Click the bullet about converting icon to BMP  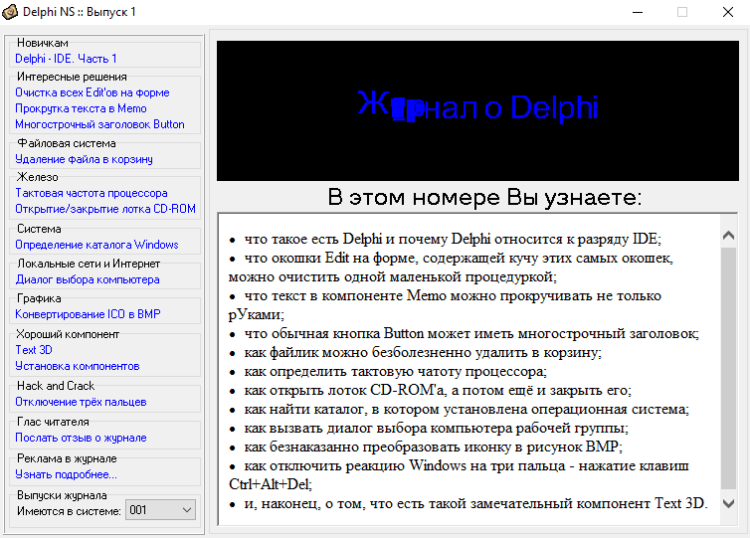(x=426, y=447)
